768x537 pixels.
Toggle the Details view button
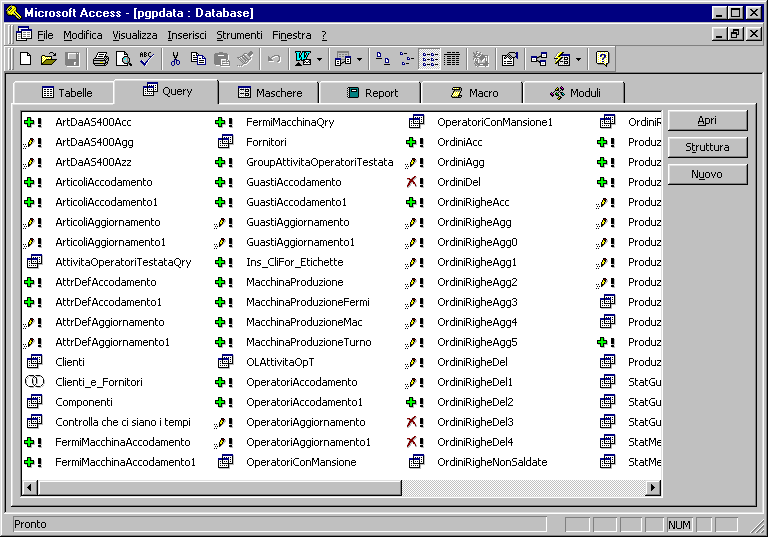pyautogui.click(x=452, y=59)
